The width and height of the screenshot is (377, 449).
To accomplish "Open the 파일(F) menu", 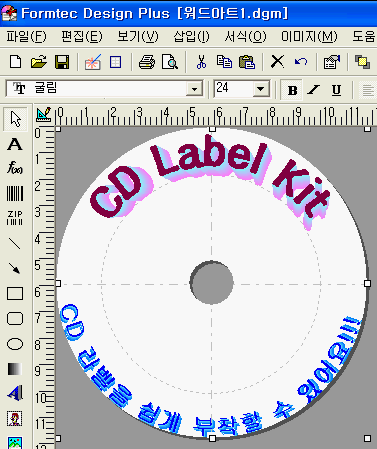I will pos(26,36).
